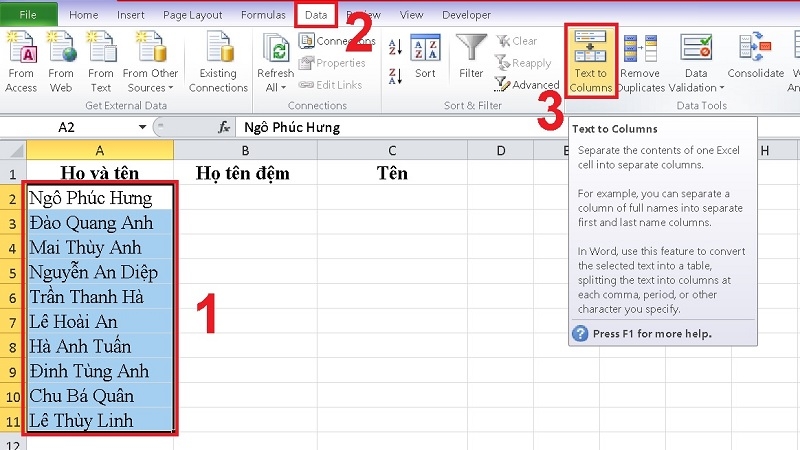This screenshot has width=800, height=450.
Task: Select cell "Chu Bá Quân"
Action: coord(100,395)
